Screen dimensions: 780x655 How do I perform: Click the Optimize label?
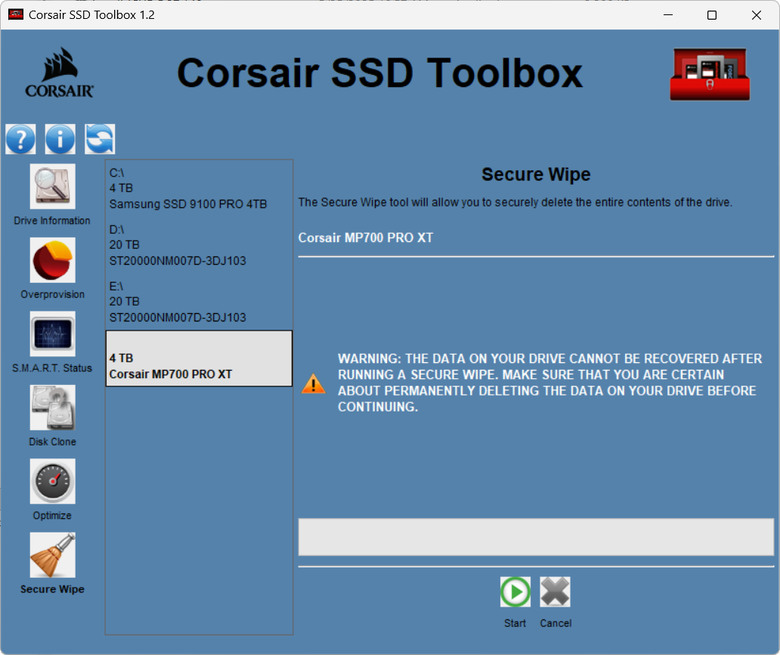52,515
